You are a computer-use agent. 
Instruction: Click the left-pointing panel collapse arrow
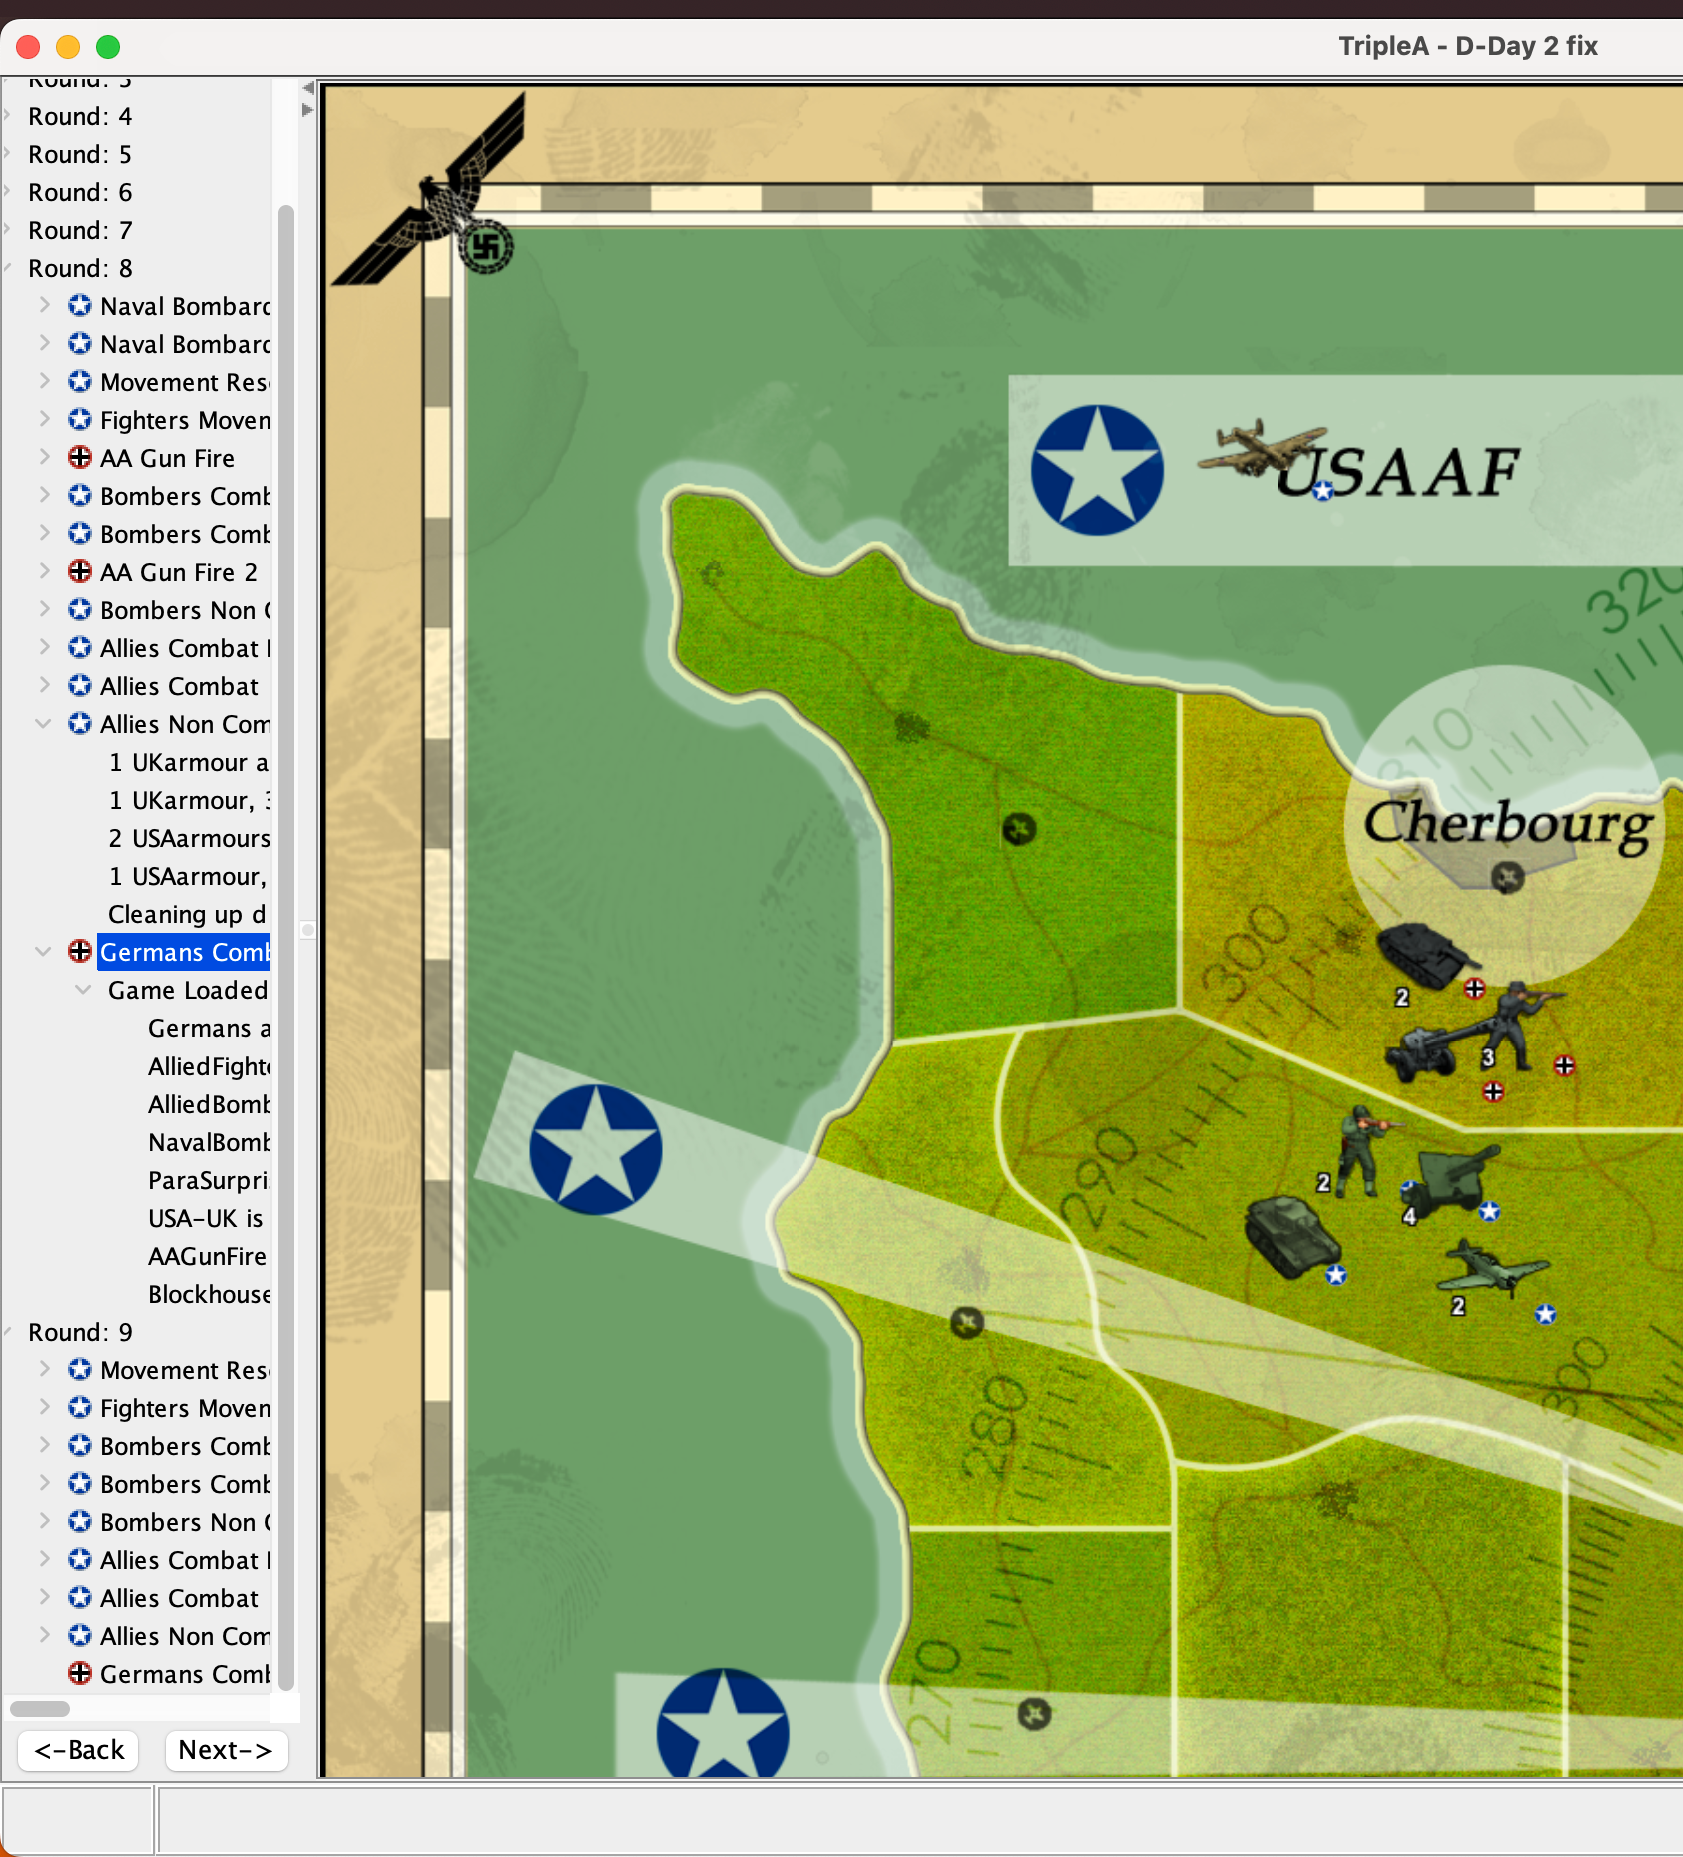307,88
